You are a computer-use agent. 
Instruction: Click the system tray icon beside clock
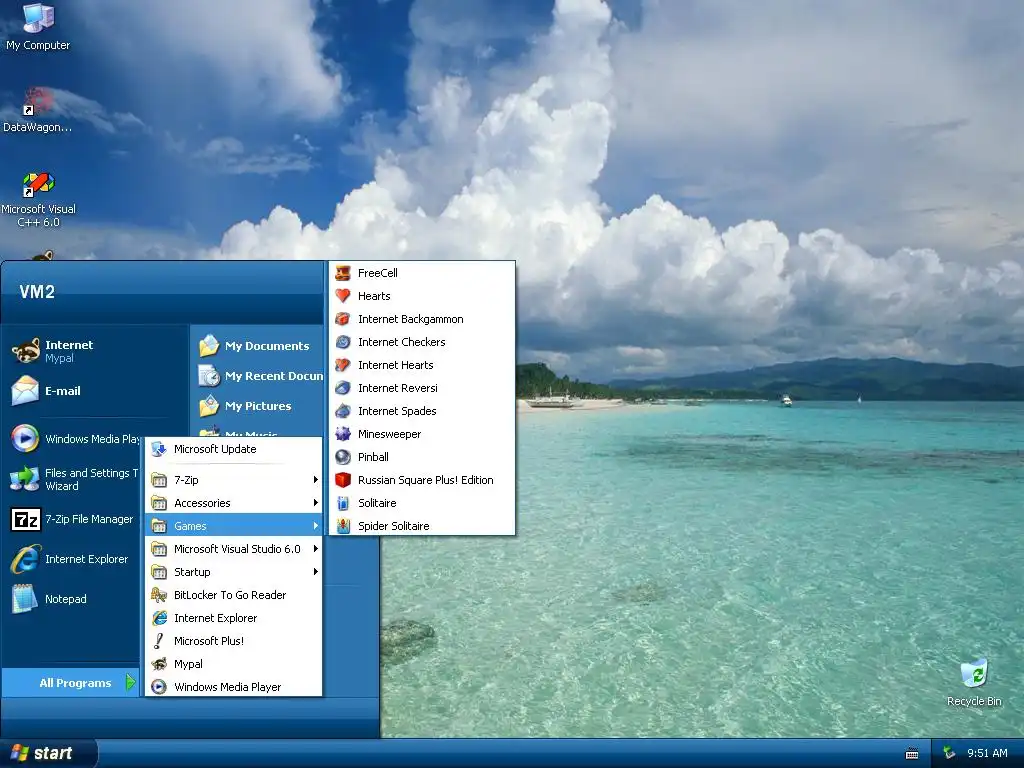pos(950,753)
